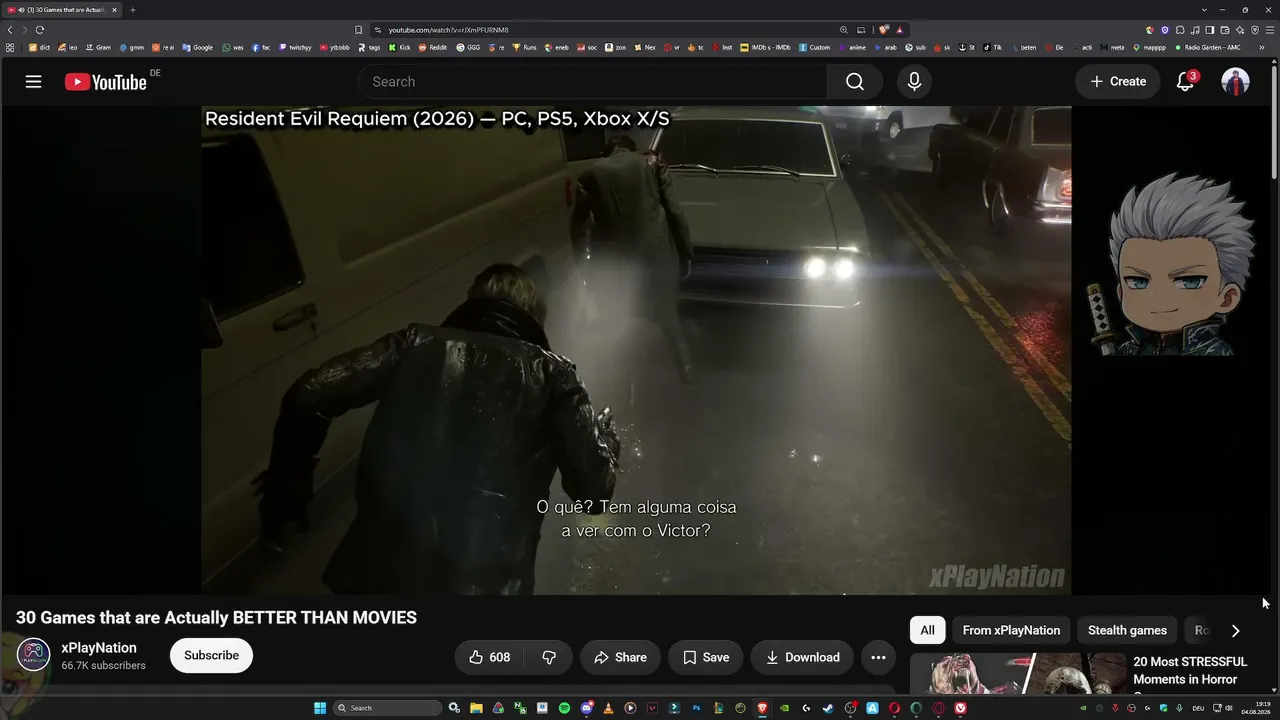Save video to playlist
This screenshot has width=1280, height=720.
[x=706, y=657]
